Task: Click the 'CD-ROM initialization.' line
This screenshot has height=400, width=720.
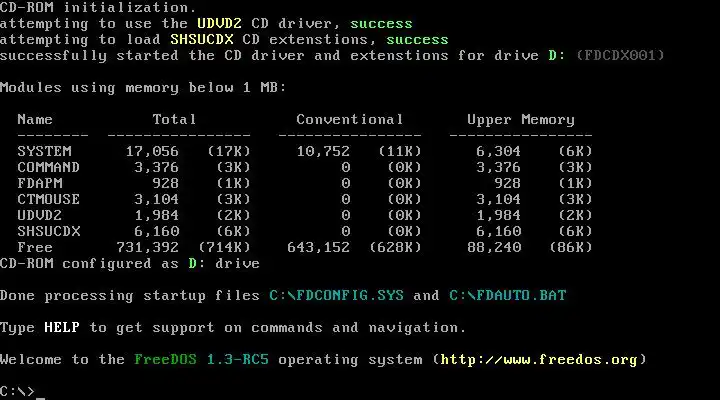Action: tap(98, 6)
